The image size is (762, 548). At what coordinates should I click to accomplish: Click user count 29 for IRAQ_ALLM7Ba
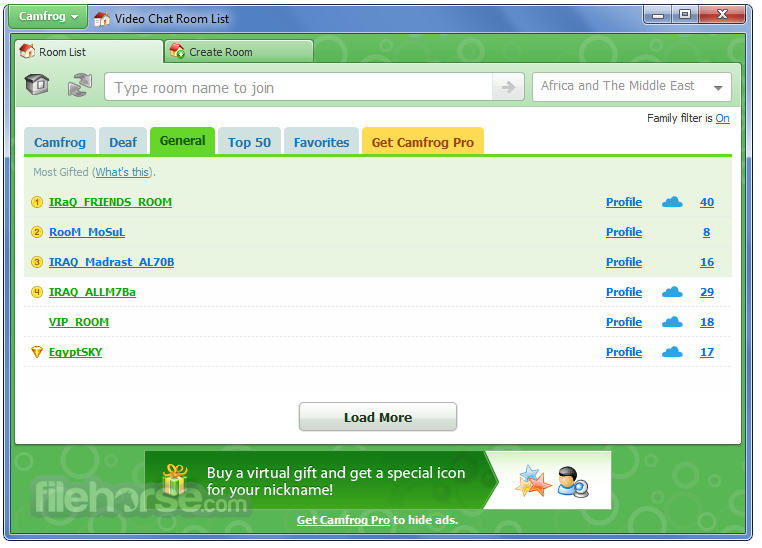click(707, 292)
